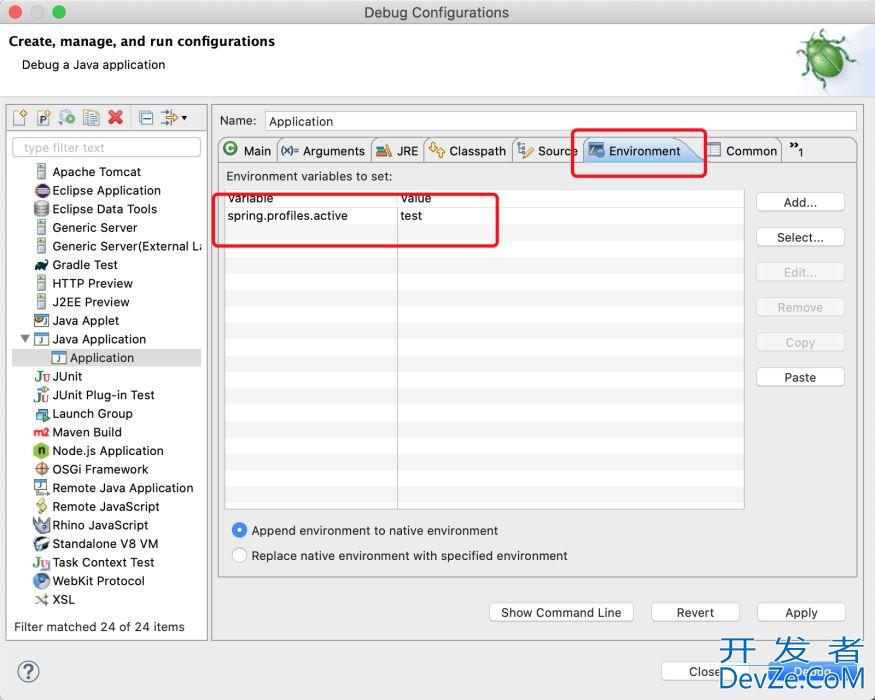Collapse all configuration tree nodes
This screenshot has height=700, width=875.
[146, 118]
